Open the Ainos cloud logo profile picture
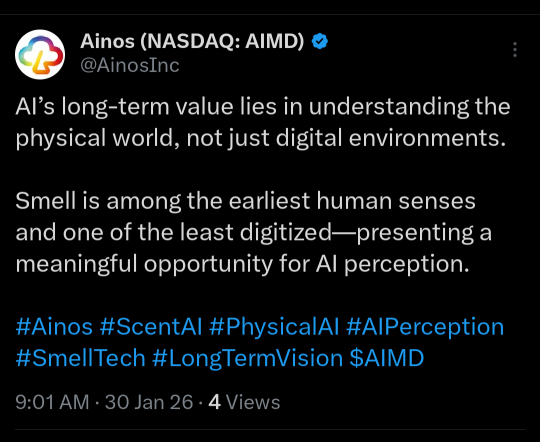Viewport: 540px width, 442px height. click(40, 54)
